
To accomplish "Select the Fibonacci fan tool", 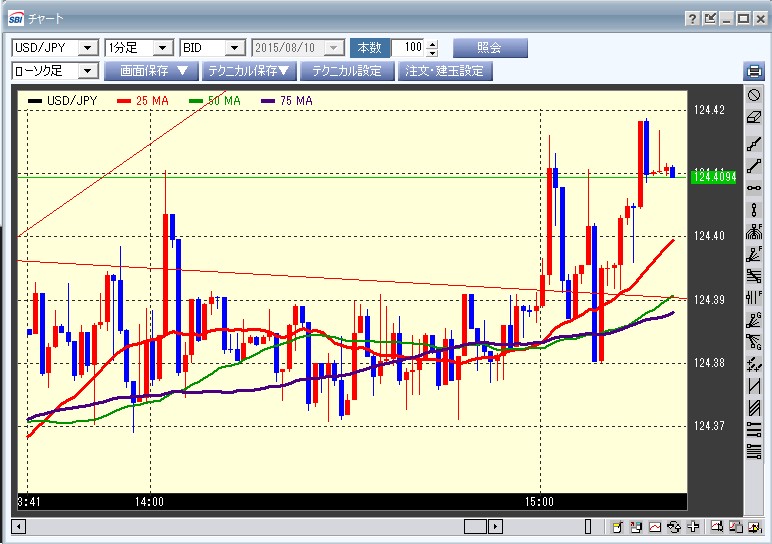I will [x=754, y=254].
